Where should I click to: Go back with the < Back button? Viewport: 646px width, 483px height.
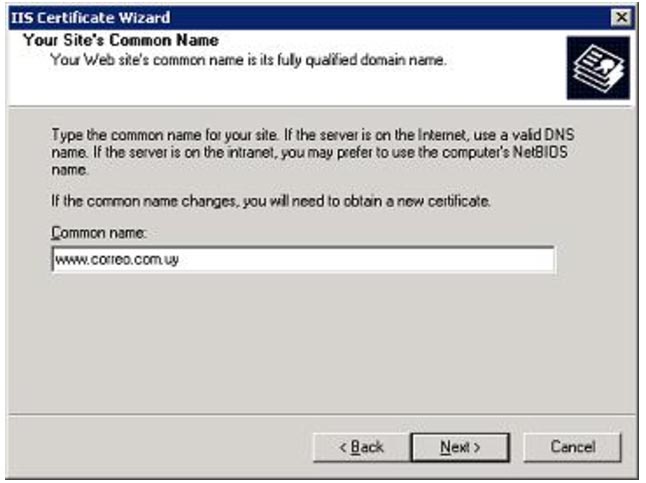361,447
